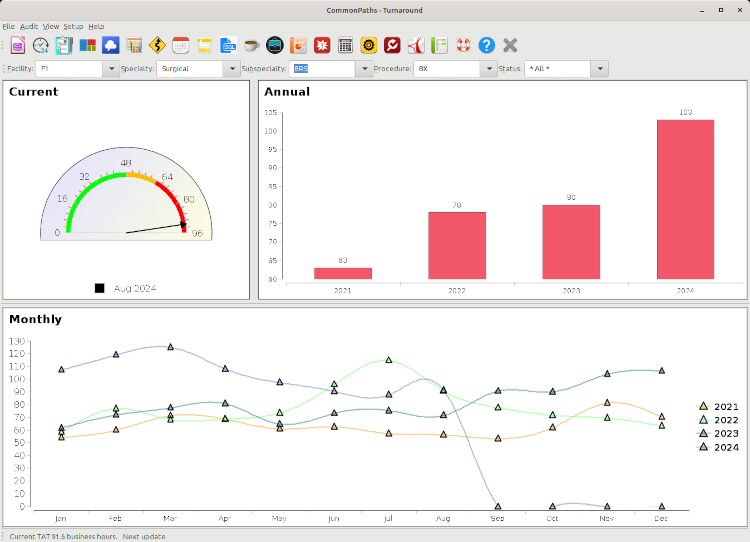The width and height of the screenshot is (750, 542).
Task: Click the 24-hour clock toolbar icon
Action: pyautogui.click(x=40, y=45)
